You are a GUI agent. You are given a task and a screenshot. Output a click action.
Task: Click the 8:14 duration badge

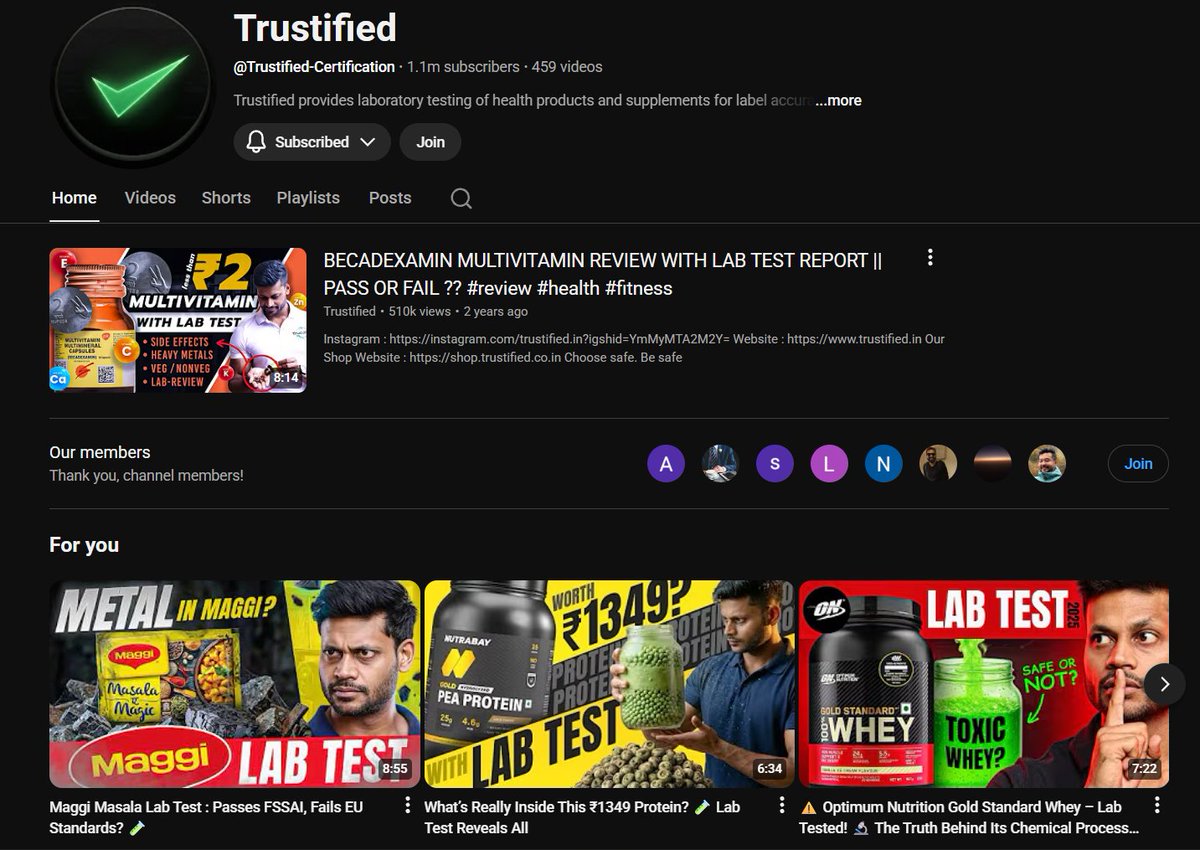click(286, 378)
